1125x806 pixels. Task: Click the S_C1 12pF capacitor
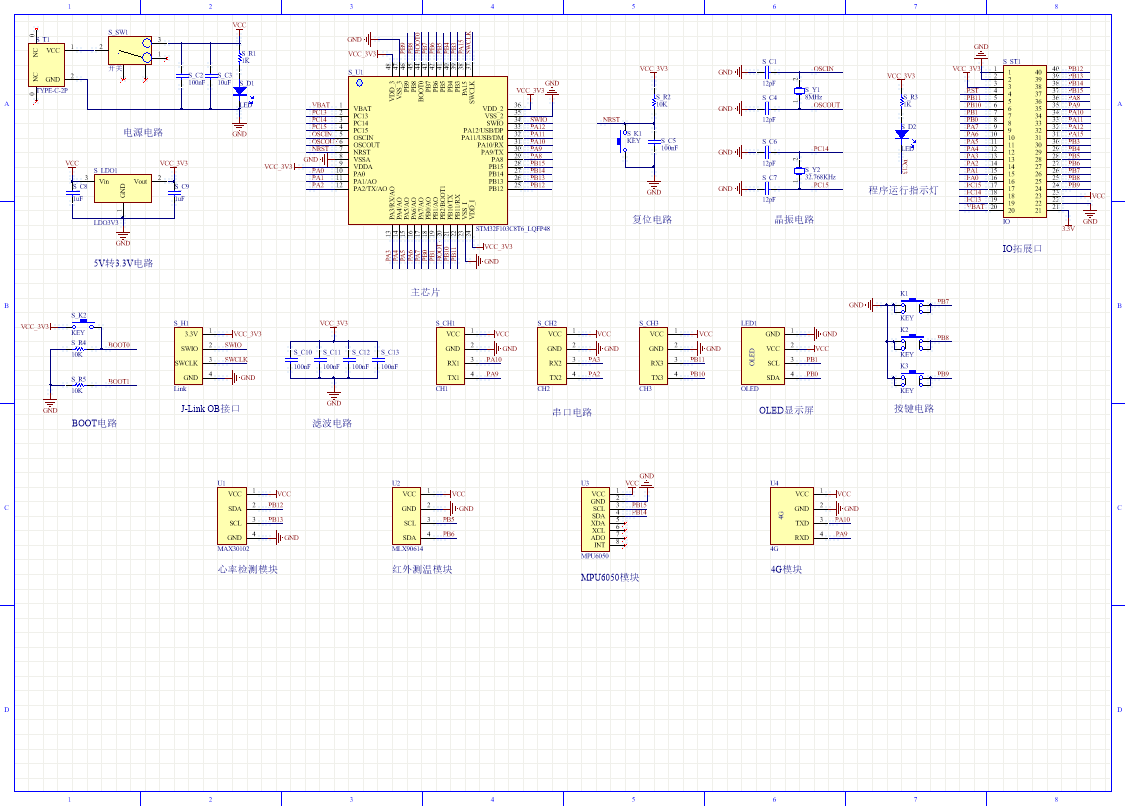pos(767,72)
